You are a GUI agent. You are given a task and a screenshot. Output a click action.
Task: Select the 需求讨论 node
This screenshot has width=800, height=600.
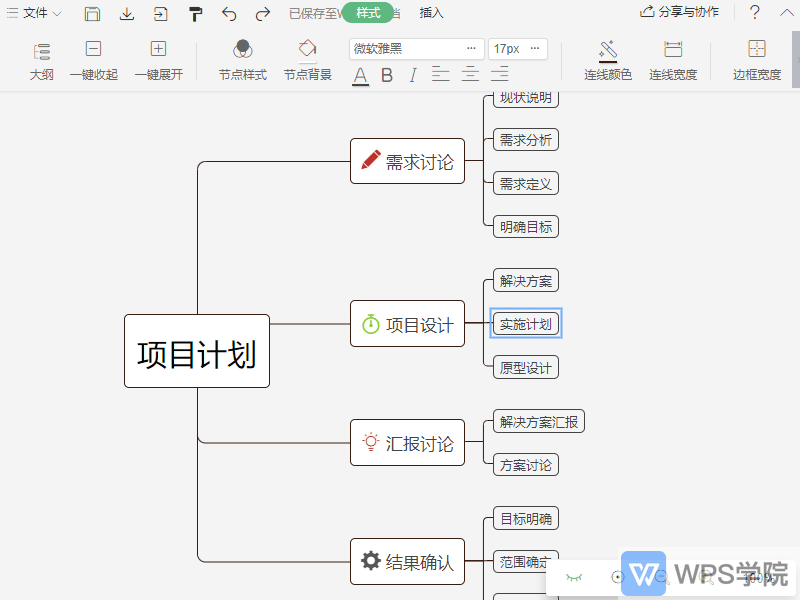(x=407, y=161)
